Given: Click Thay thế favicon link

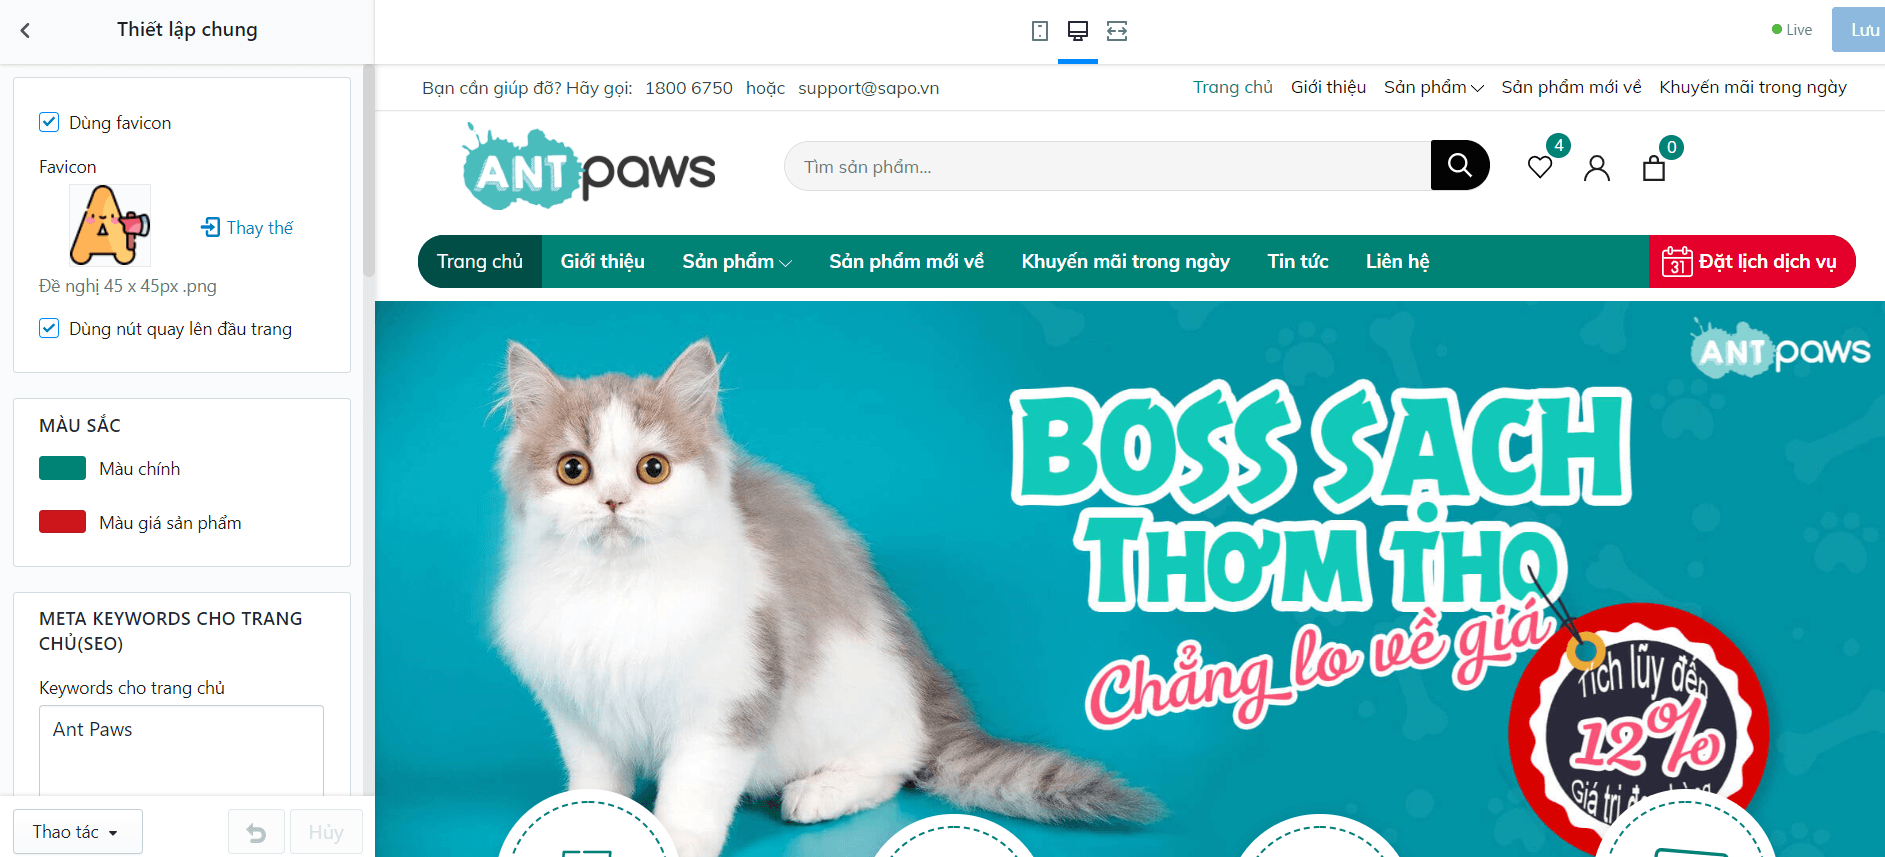Looking at the screenshot, I should 248,228.
